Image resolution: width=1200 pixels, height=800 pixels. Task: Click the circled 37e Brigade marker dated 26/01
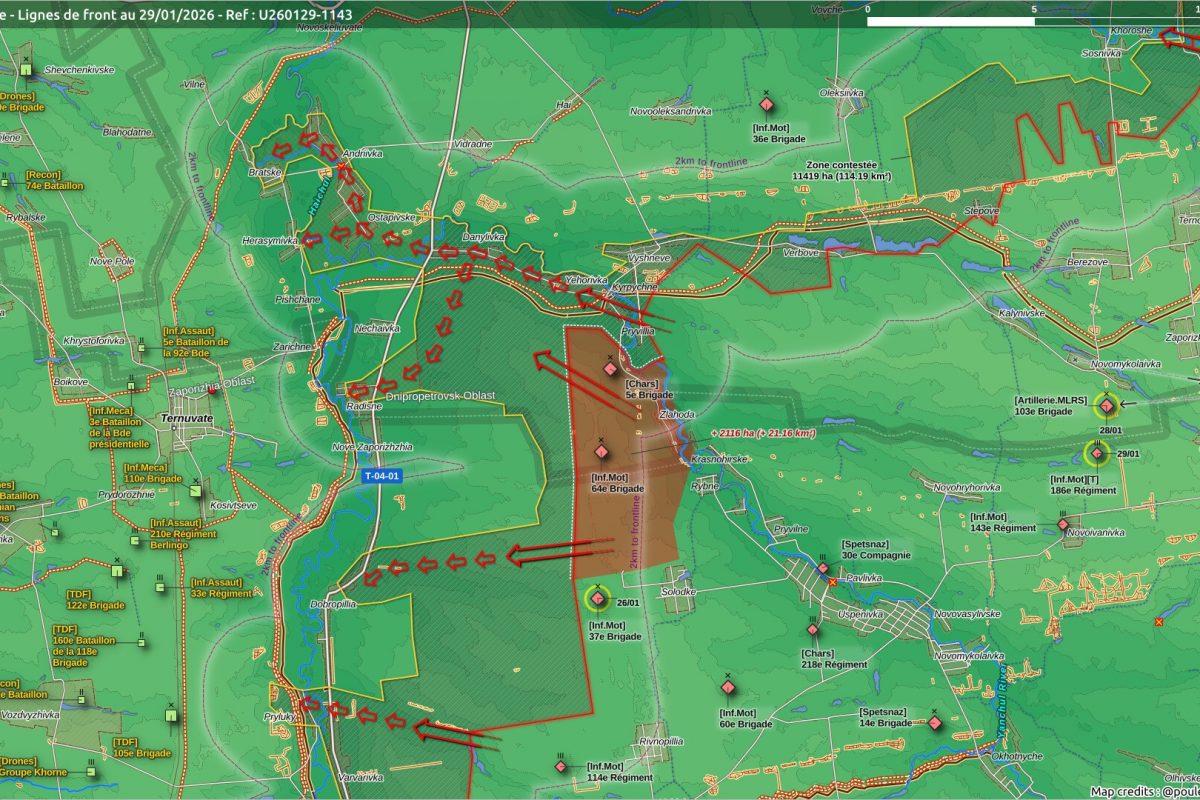pos(598,599)
